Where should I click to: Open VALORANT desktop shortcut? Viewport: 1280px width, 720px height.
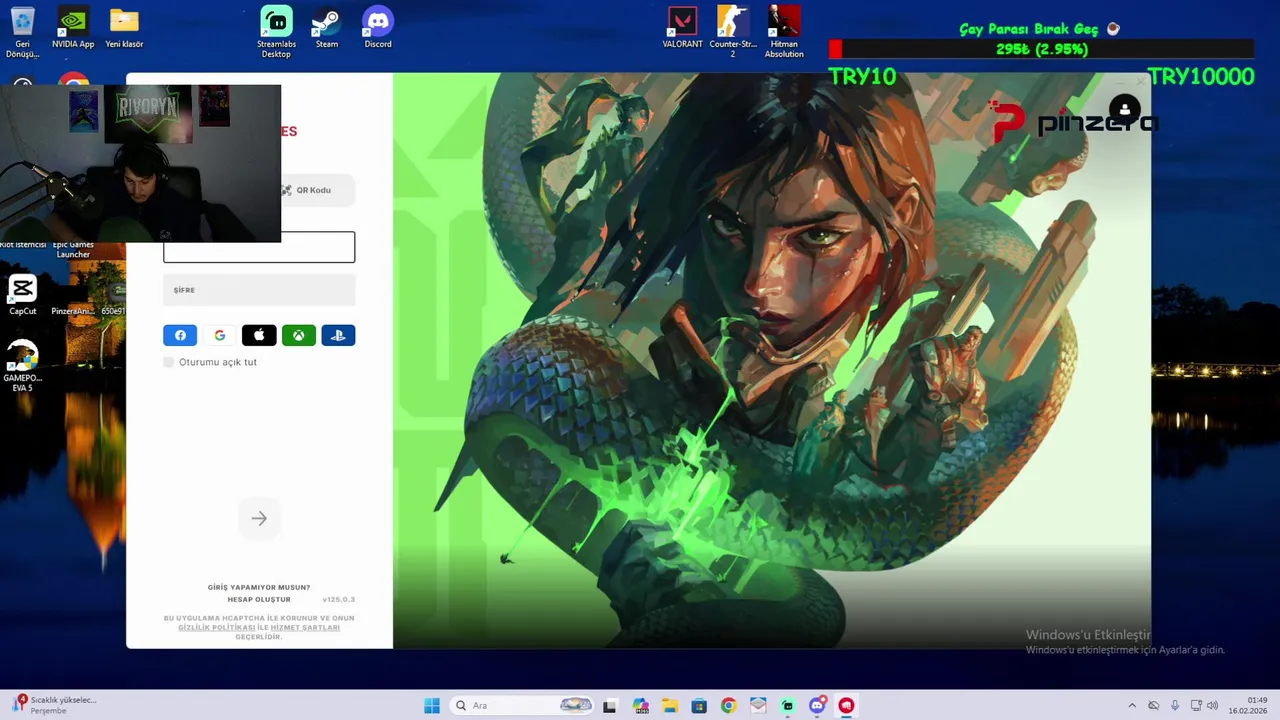point(682,29)
